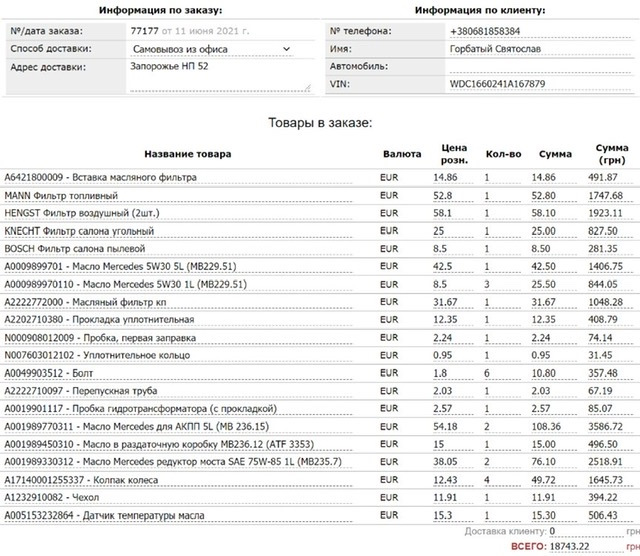Select product 'A2202710380 - Прокладка уплотнительная'
Screen dimensions: 640x556
coord(178,320)
